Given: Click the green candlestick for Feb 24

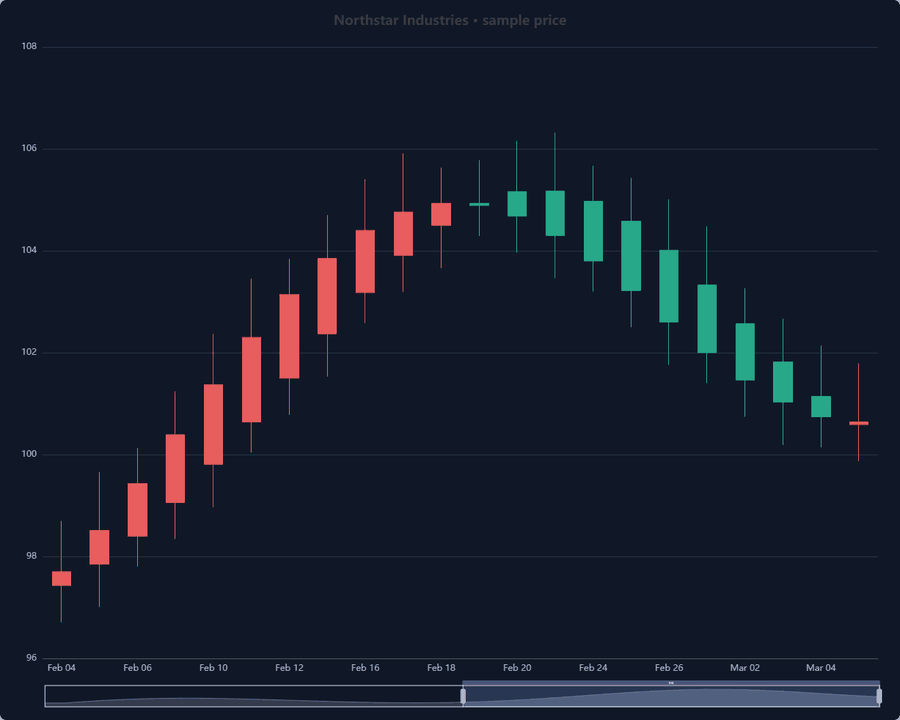Looking at the screenshot, I should click(x=593, y=231).
